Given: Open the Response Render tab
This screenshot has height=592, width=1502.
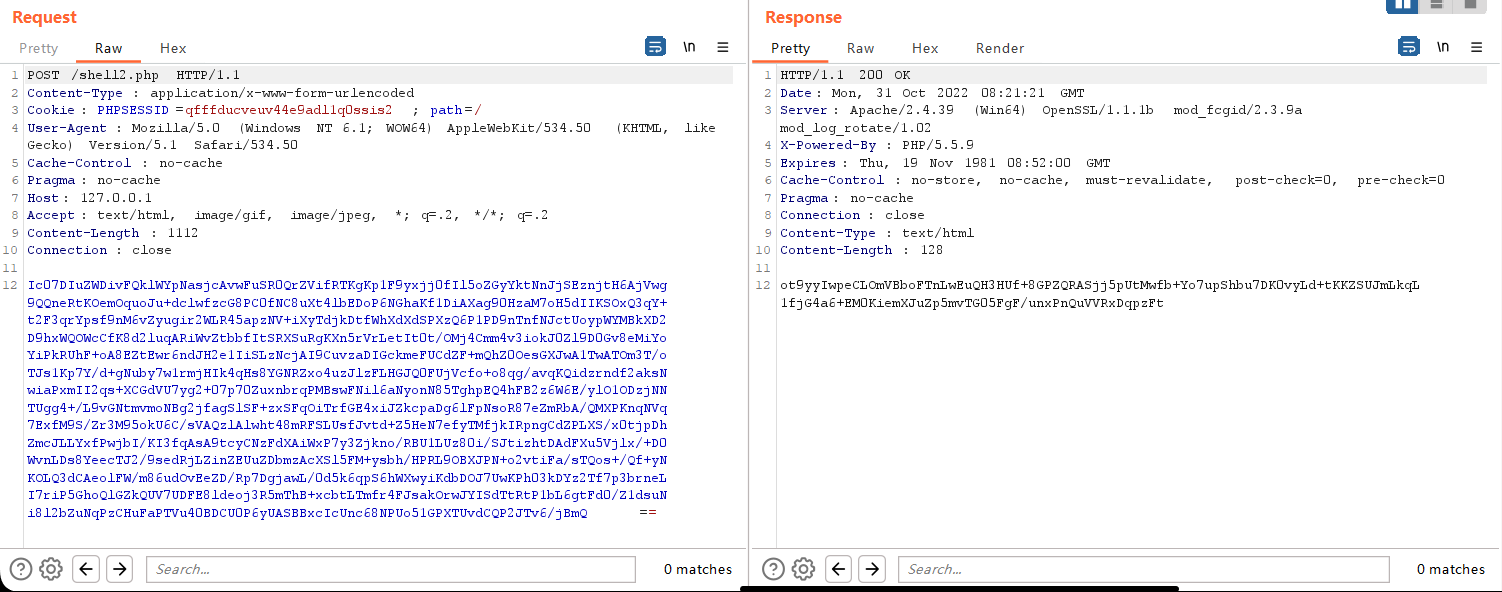Looking at the screenshot, I should [999, 48].
